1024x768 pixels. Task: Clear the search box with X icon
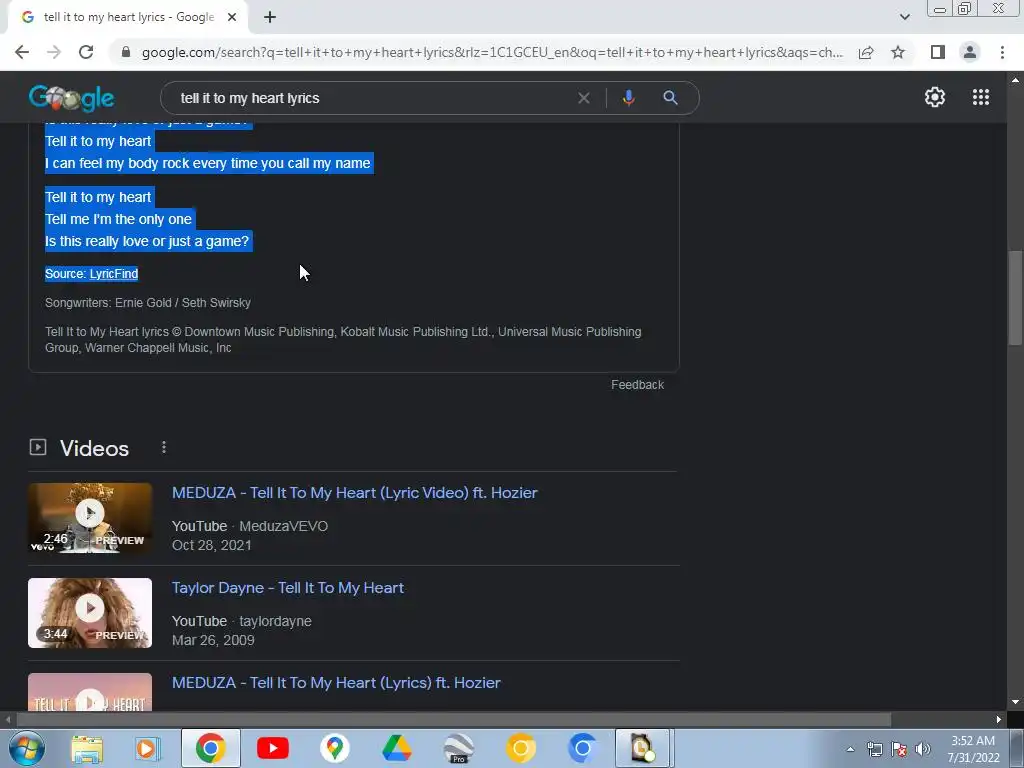(584, 98)
